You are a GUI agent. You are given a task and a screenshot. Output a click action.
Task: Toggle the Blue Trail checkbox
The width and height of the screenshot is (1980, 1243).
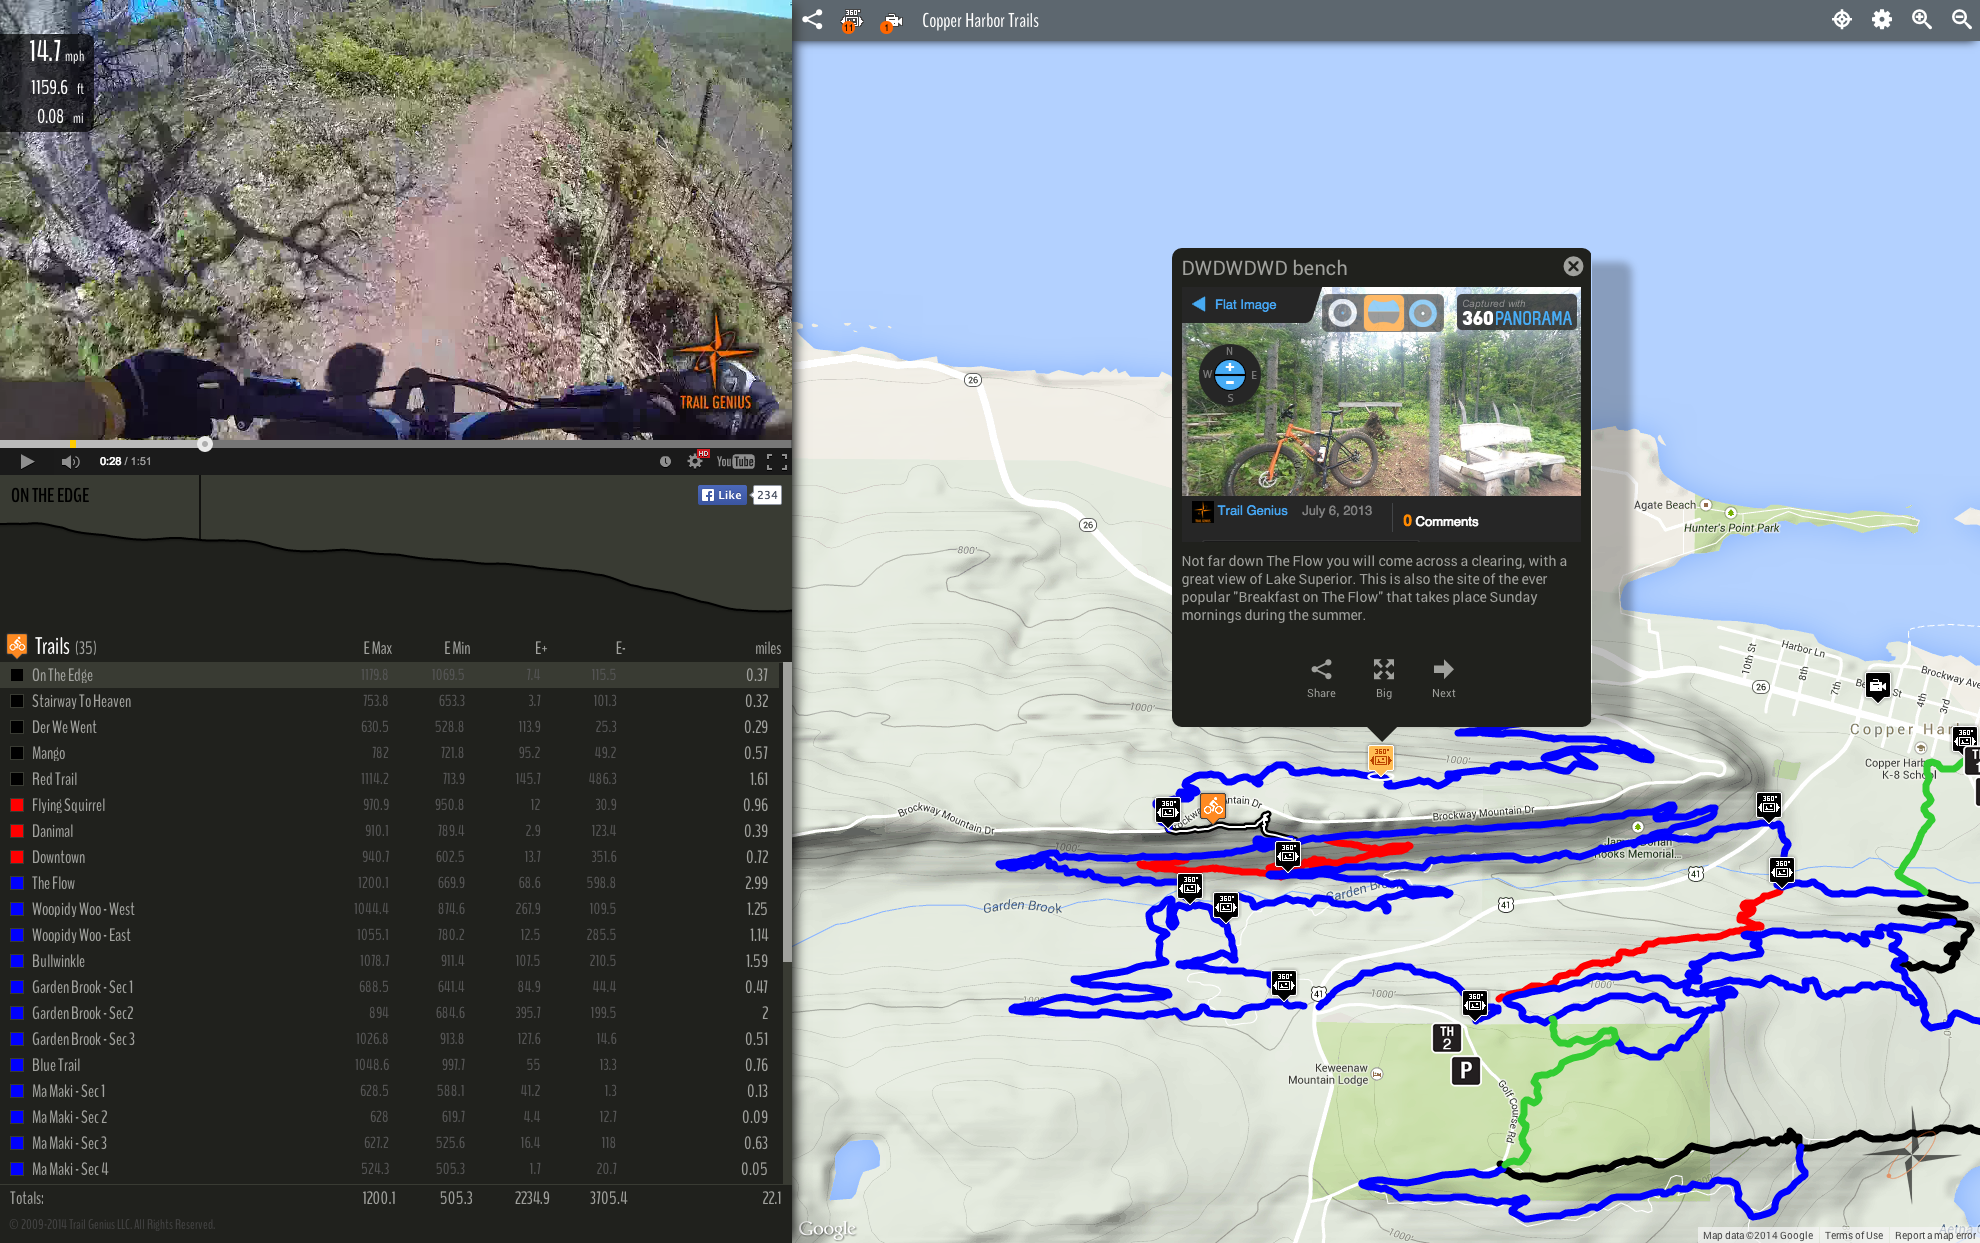(17, 1065)
